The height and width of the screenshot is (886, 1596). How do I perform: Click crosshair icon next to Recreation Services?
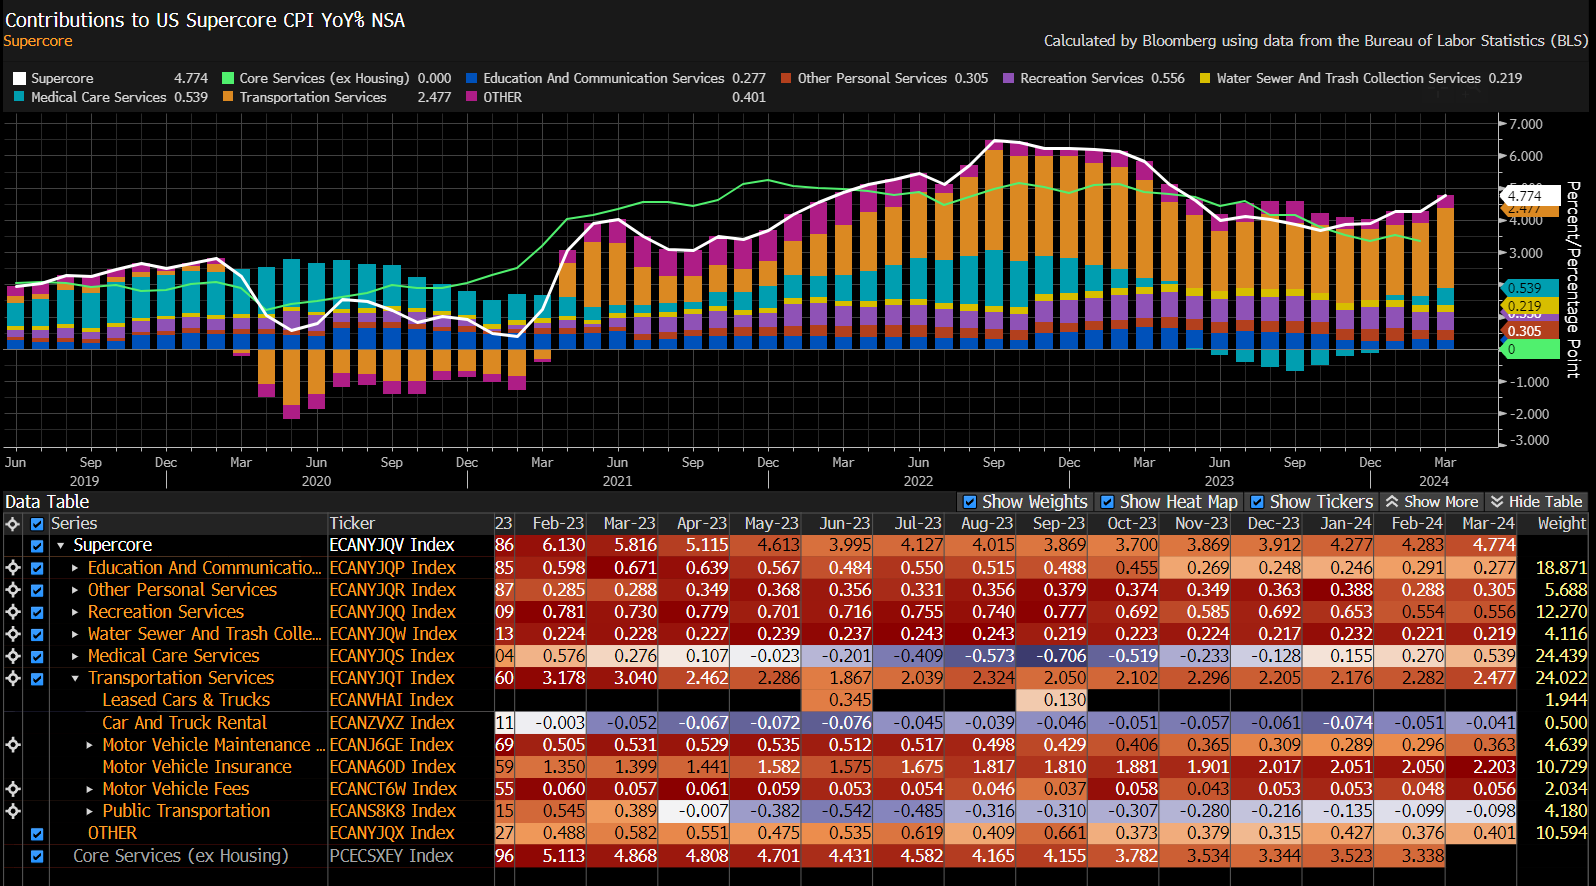click(x=13, y=612)
